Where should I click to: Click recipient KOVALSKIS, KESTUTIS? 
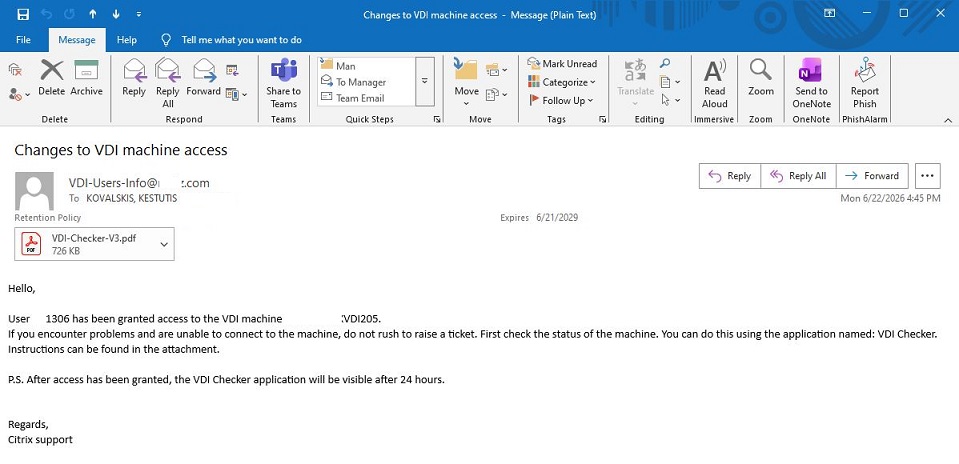131,198
